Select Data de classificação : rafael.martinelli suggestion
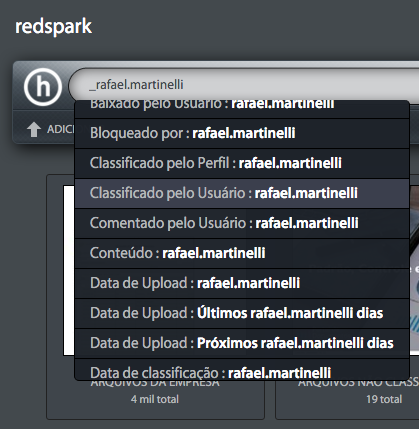The width and height of the screenshot is (419, 429). click(x=242, y=369)
